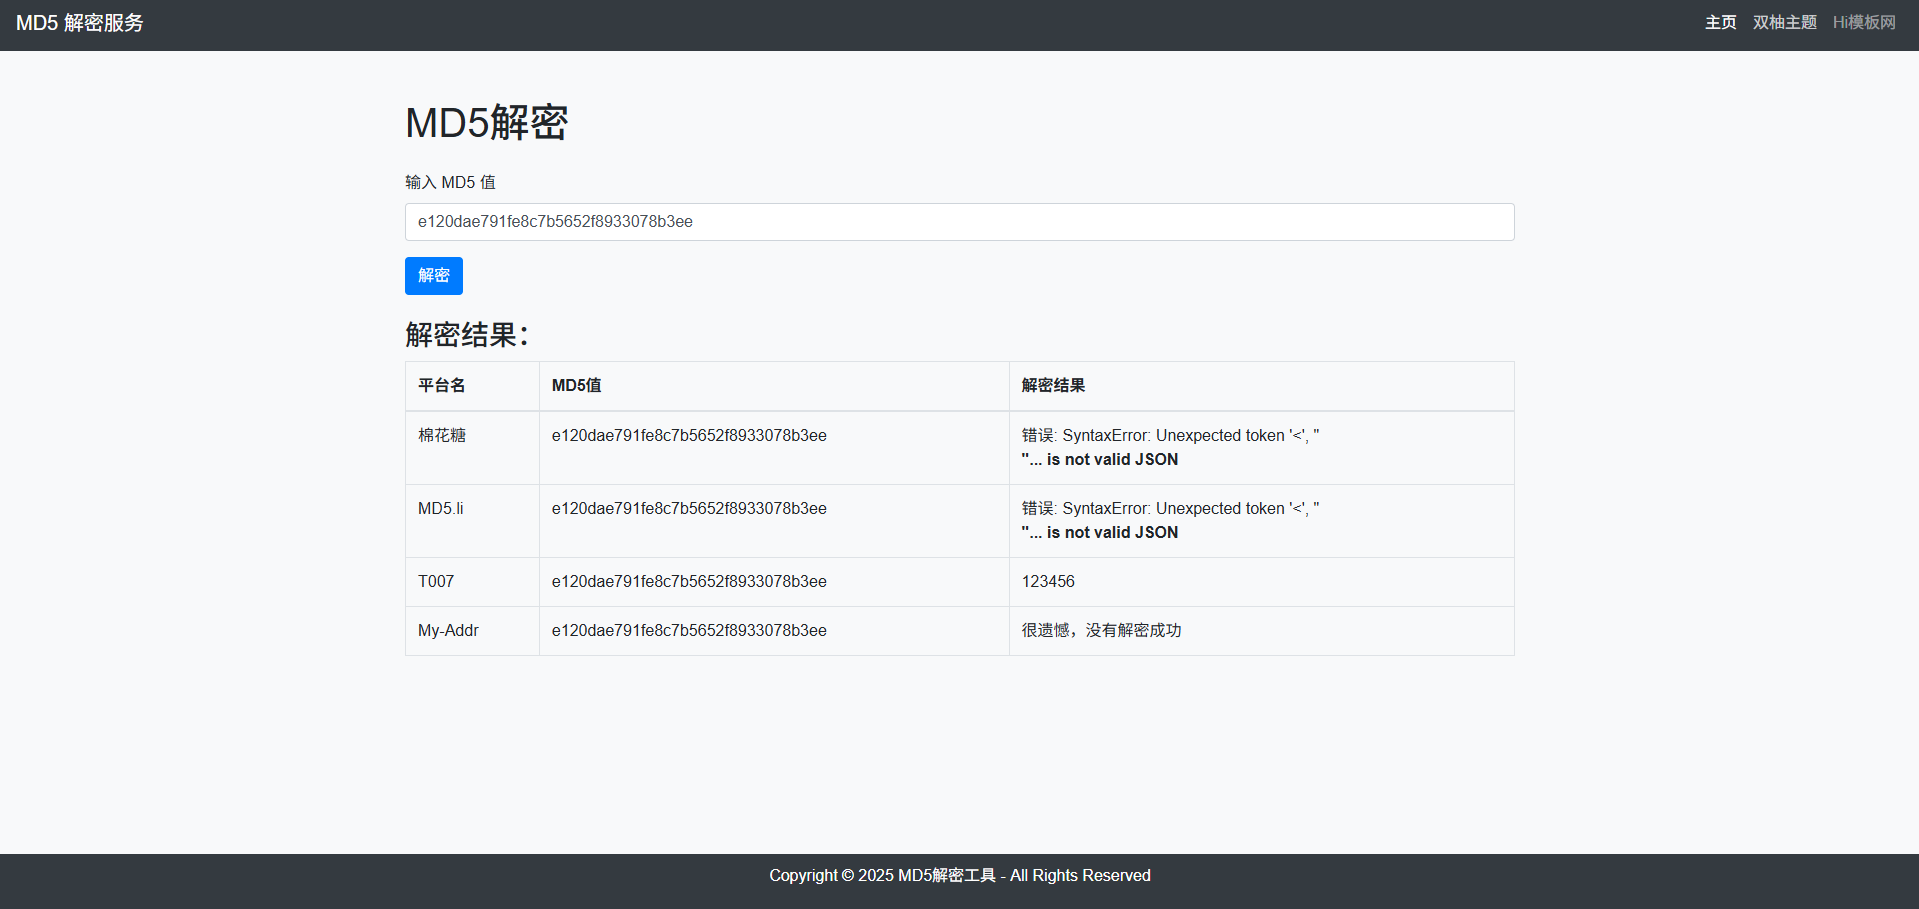The image size is (1919, 909).
Task: Click the MD5解密 page heading
Action: tap(486, 123)
